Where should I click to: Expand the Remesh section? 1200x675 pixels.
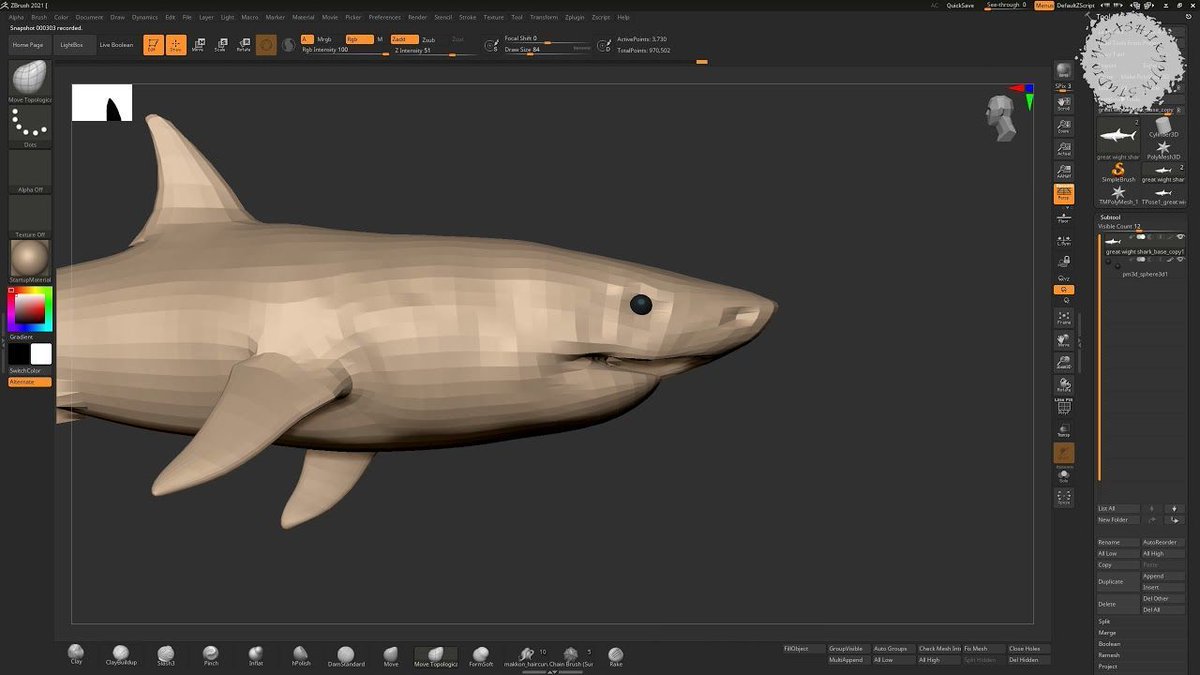point(1109,655)
